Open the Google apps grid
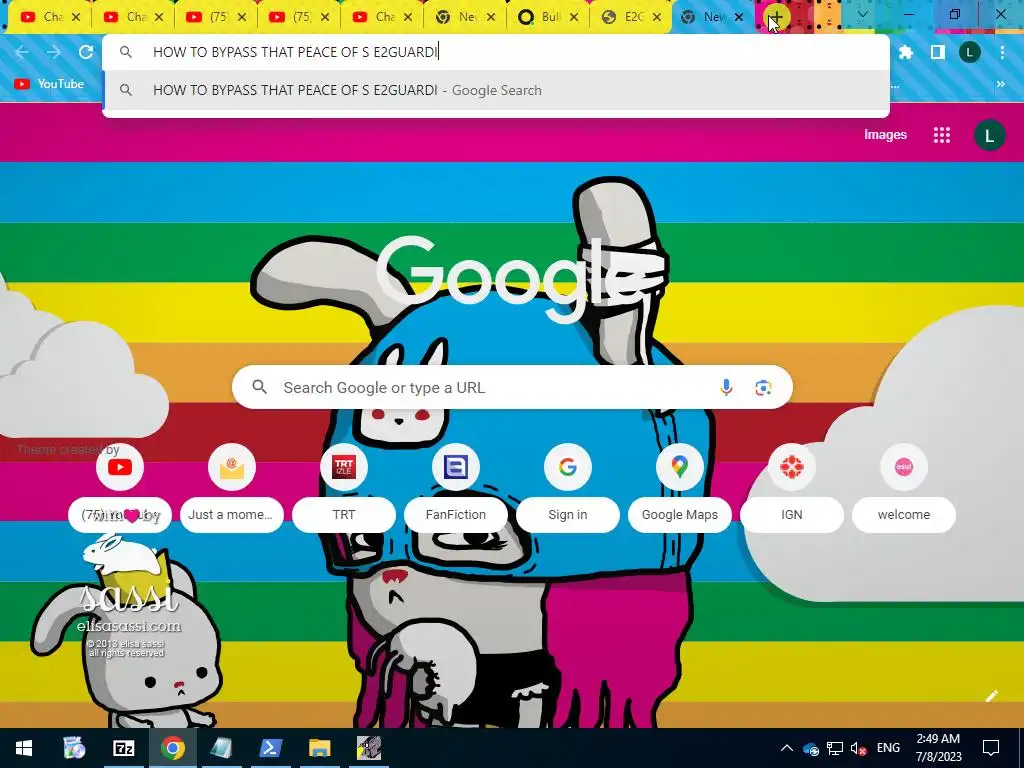 tap(941, 135)
